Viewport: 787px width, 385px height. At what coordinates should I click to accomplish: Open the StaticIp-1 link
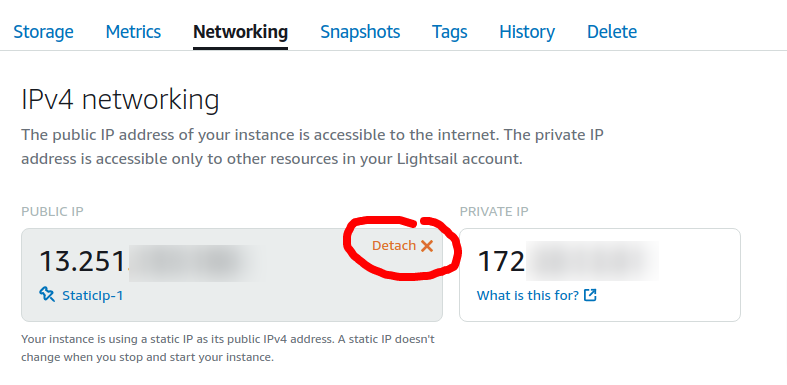pyautogui.click(x=92, y=296)
